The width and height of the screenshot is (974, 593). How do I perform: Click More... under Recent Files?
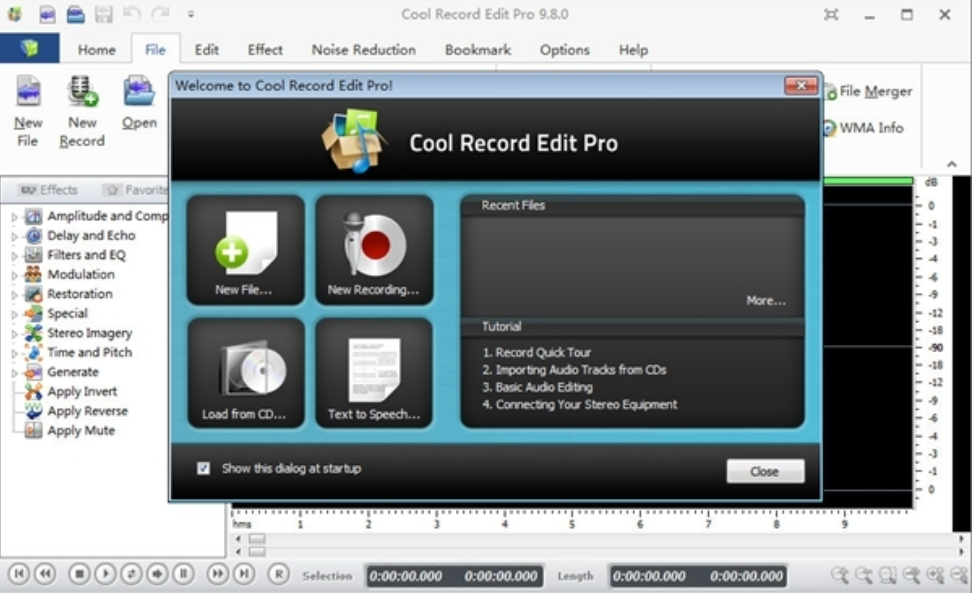(x=765, y=301)
